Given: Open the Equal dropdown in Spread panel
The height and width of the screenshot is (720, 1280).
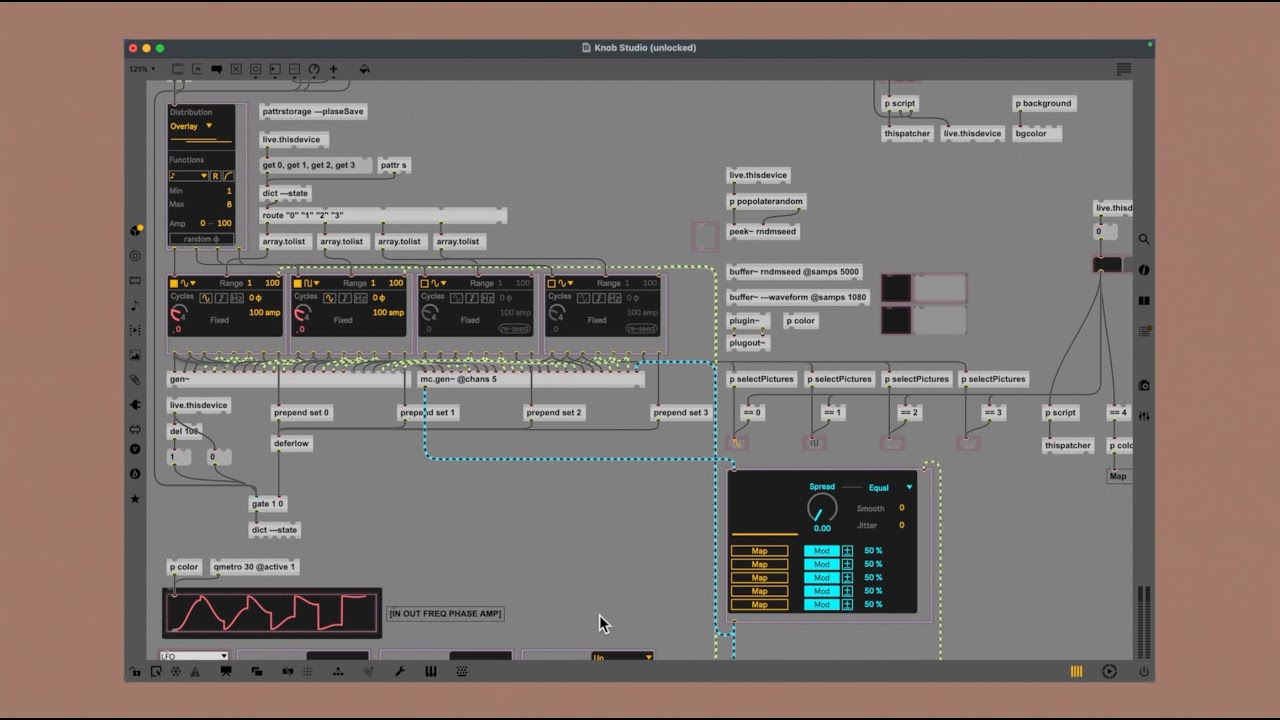Looking at the screenshot, I should pos(890,488).
